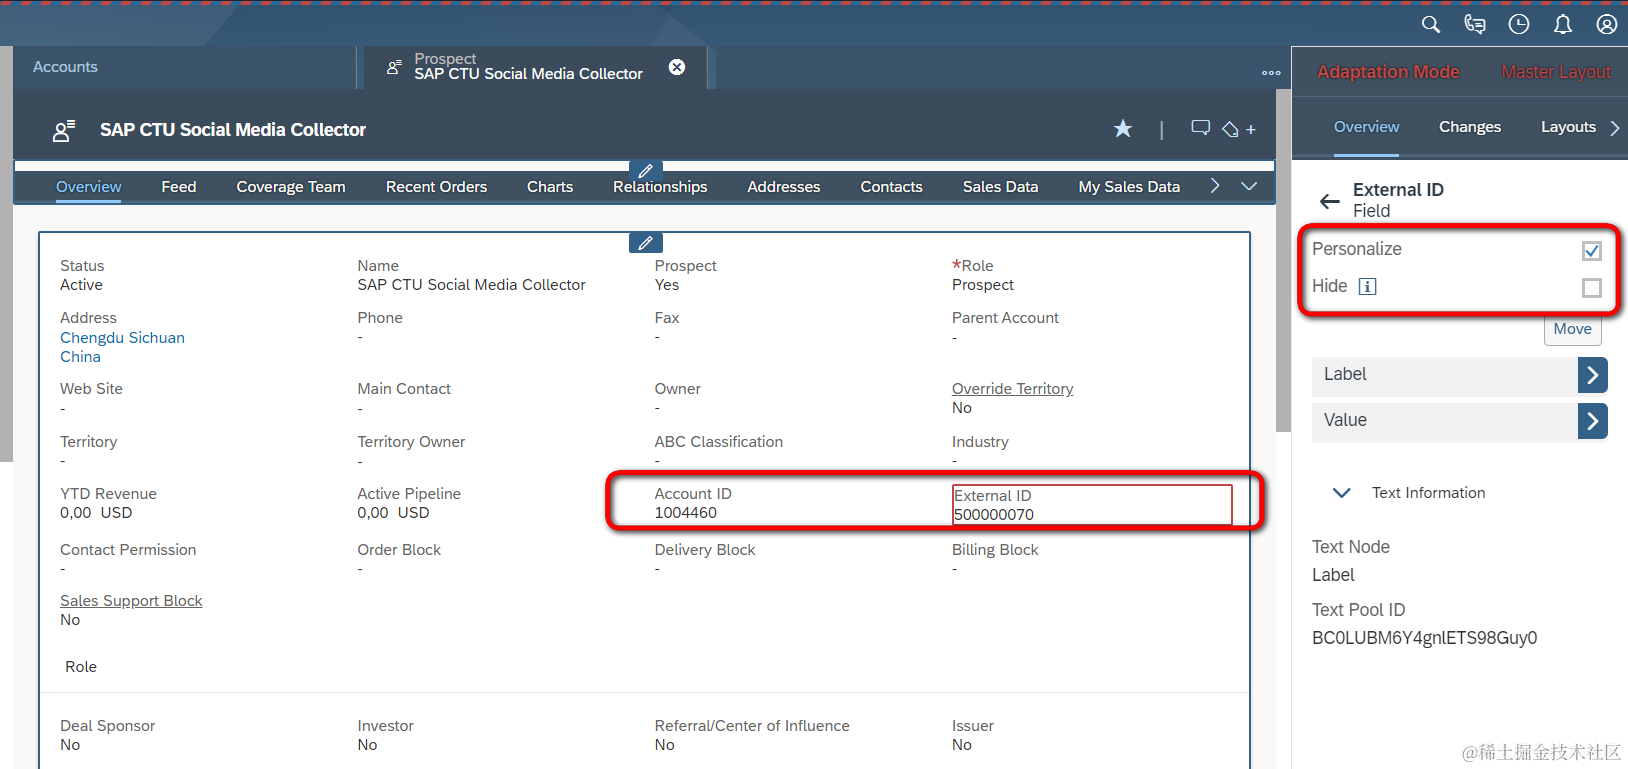The width and height of the screenshot is (1628, 769).
Task: Switch to the Charts tab
Action: 550,187
